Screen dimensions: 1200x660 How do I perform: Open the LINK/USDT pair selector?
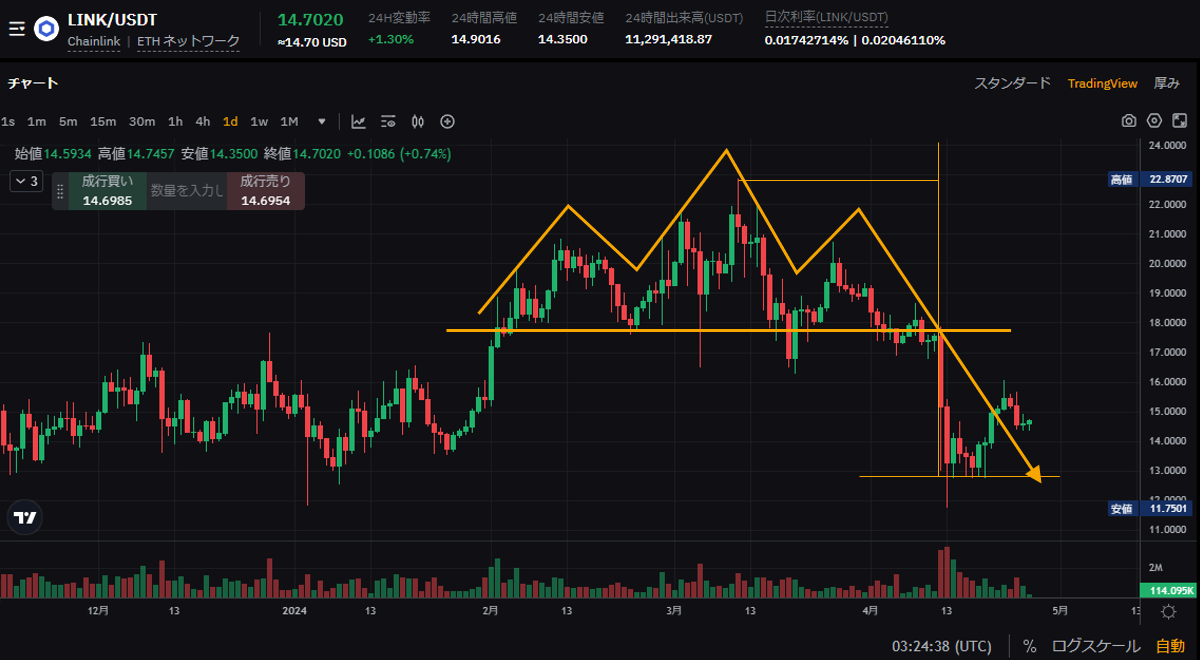click(112, 19)
